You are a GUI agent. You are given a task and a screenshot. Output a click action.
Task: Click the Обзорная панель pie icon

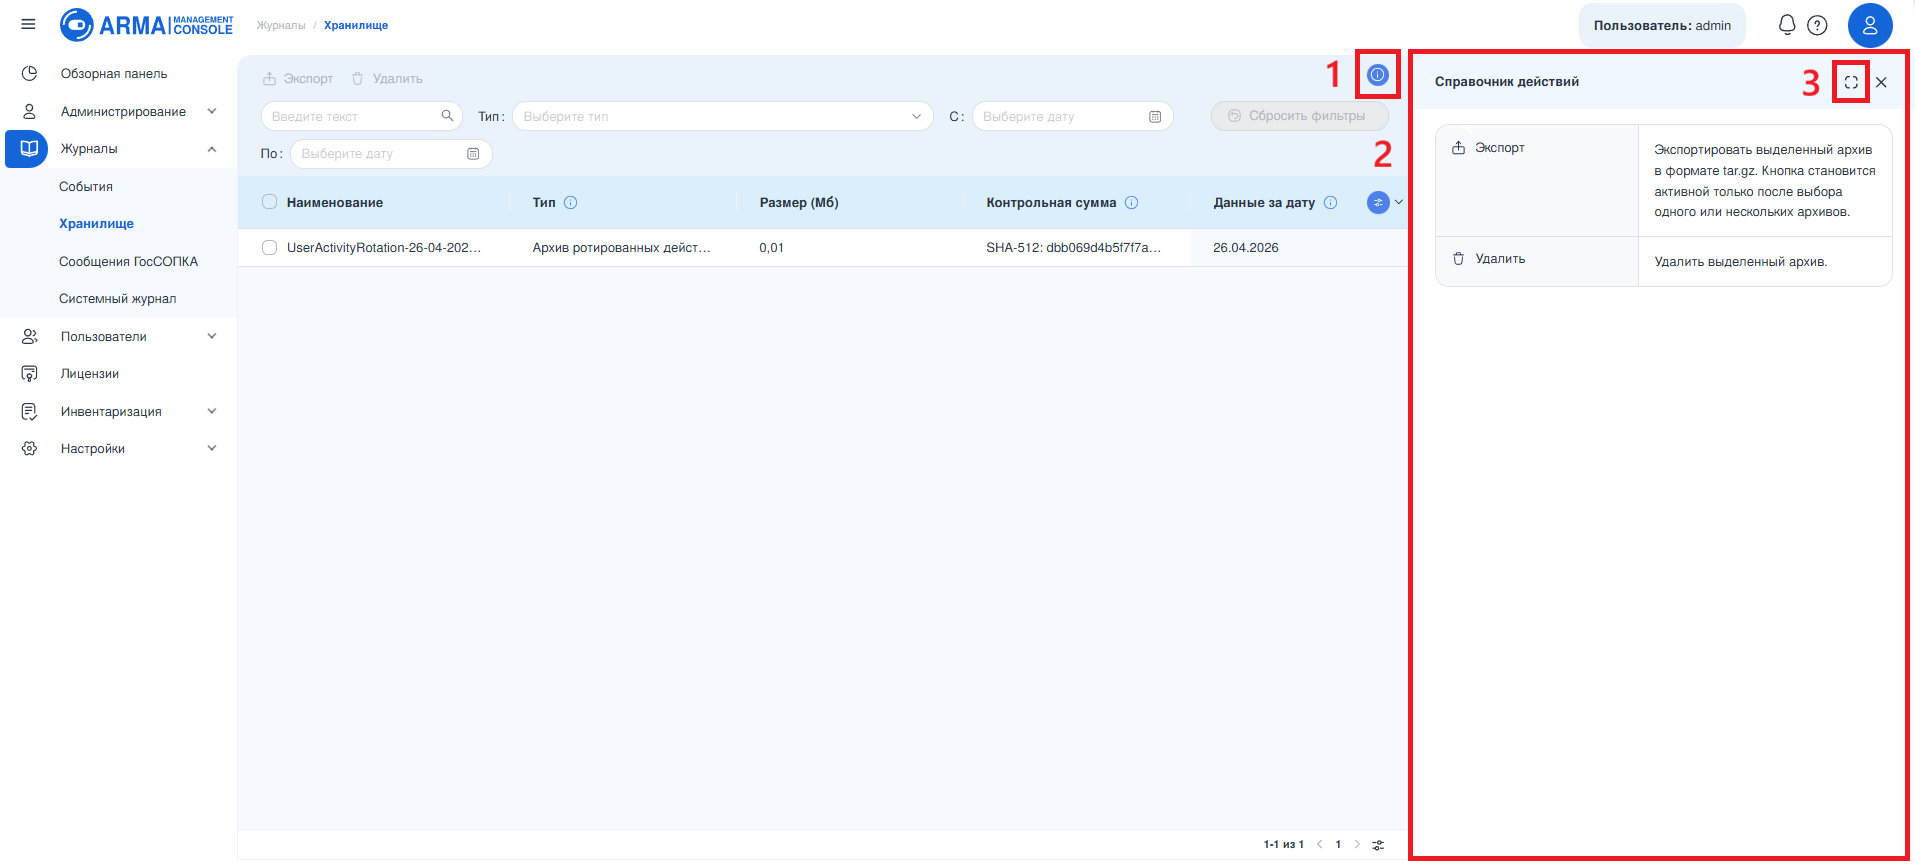click(29, 74)
